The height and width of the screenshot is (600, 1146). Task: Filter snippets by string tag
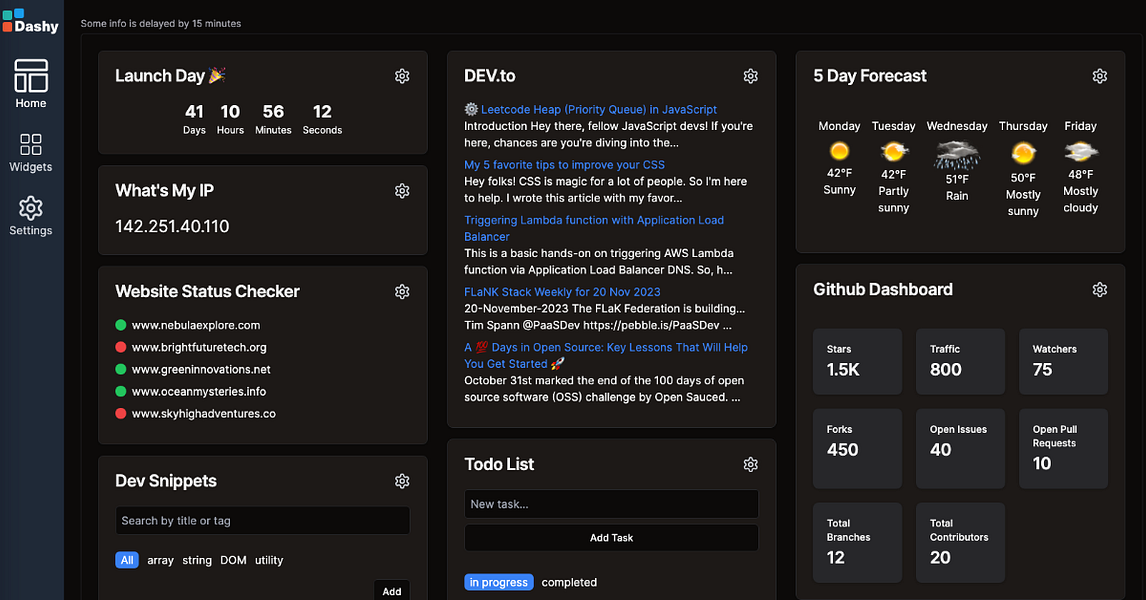click(x=197, y=561)
